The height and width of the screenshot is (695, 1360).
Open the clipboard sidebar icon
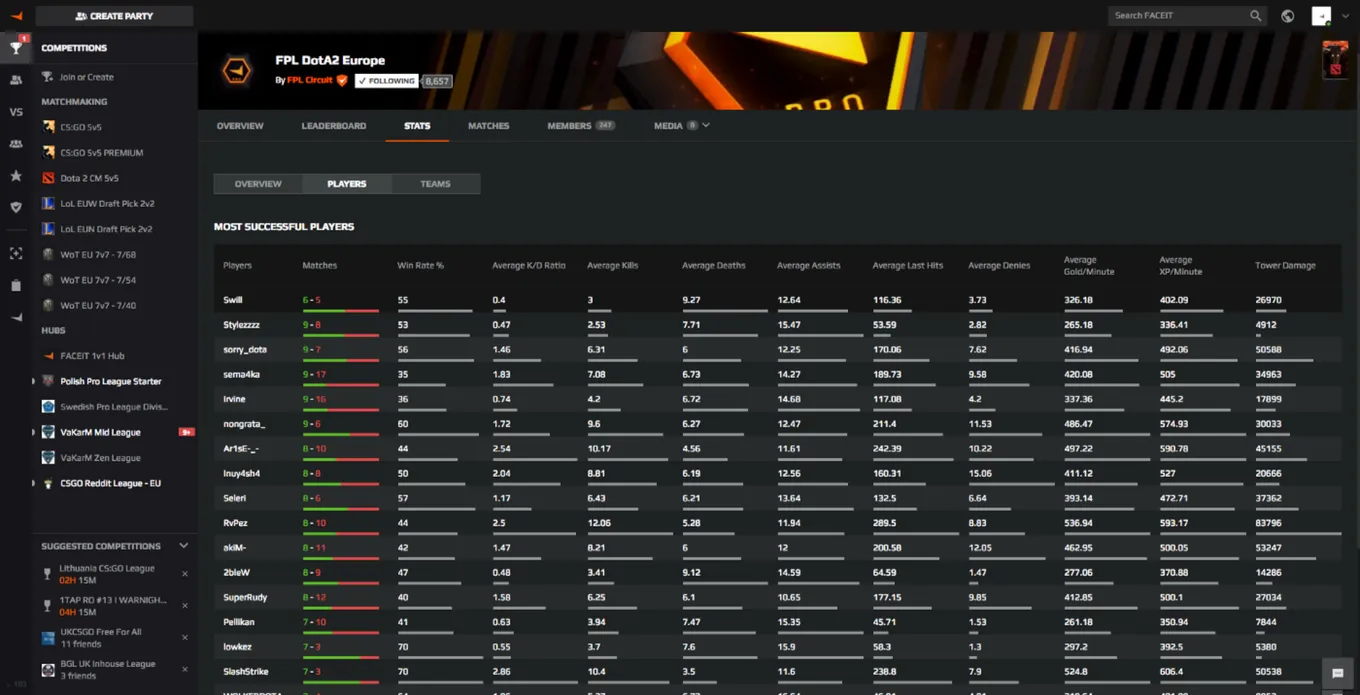click(x=16, y=285)
